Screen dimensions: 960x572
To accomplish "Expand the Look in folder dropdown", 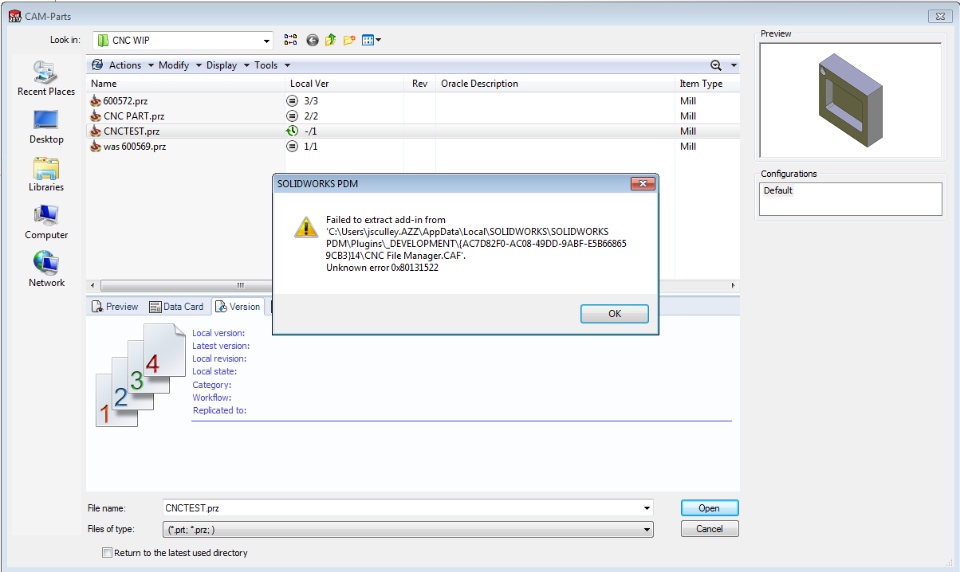I will coord(266,40).
